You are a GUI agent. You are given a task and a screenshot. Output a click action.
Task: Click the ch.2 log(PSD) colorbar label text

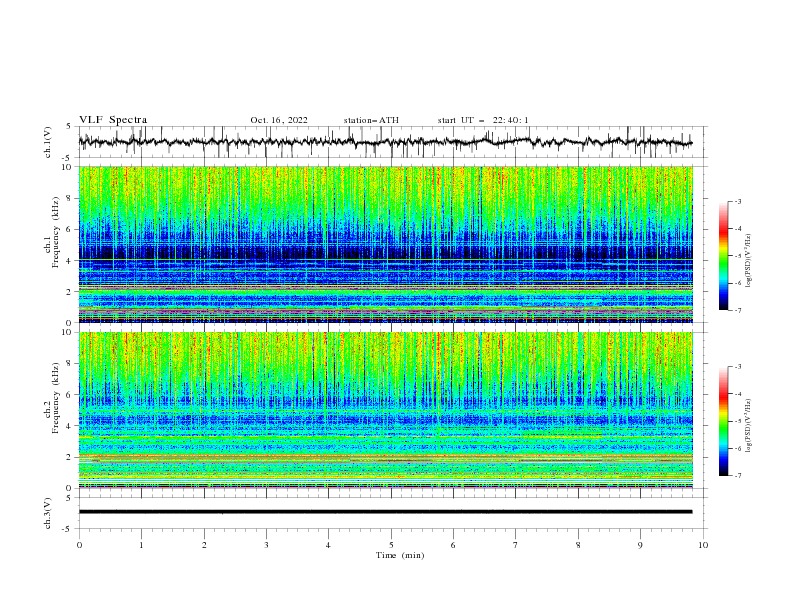748,426
